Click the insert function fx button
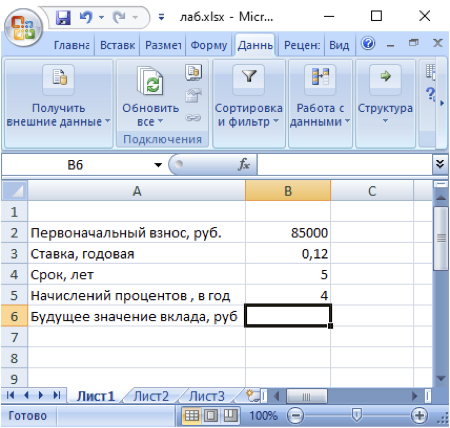Image resolution: width=450 pixels, height=428 pixels. pos(244,164)
